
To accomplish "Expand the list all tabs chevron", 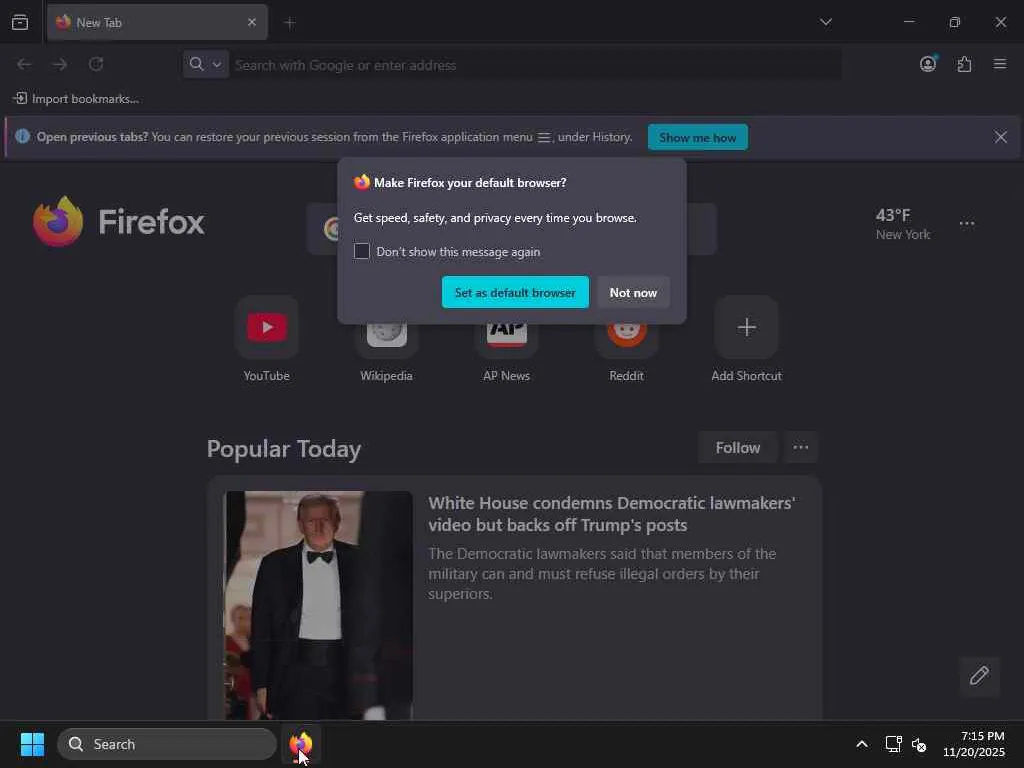I will coord(825,22).
